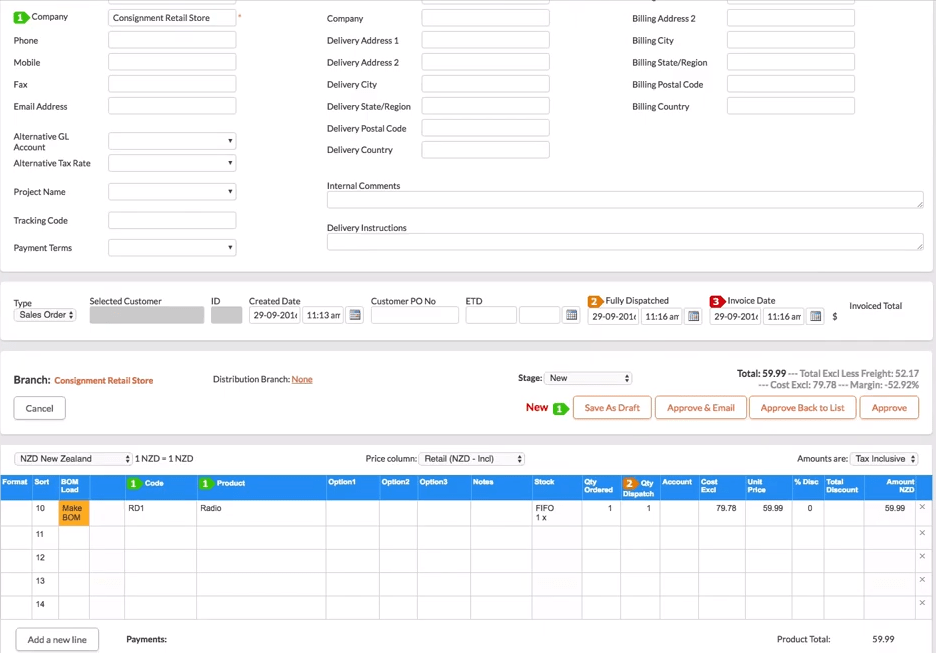Open the NZD New Zealand currency dropdown
936x653 pixels.
tap(73, 459)
